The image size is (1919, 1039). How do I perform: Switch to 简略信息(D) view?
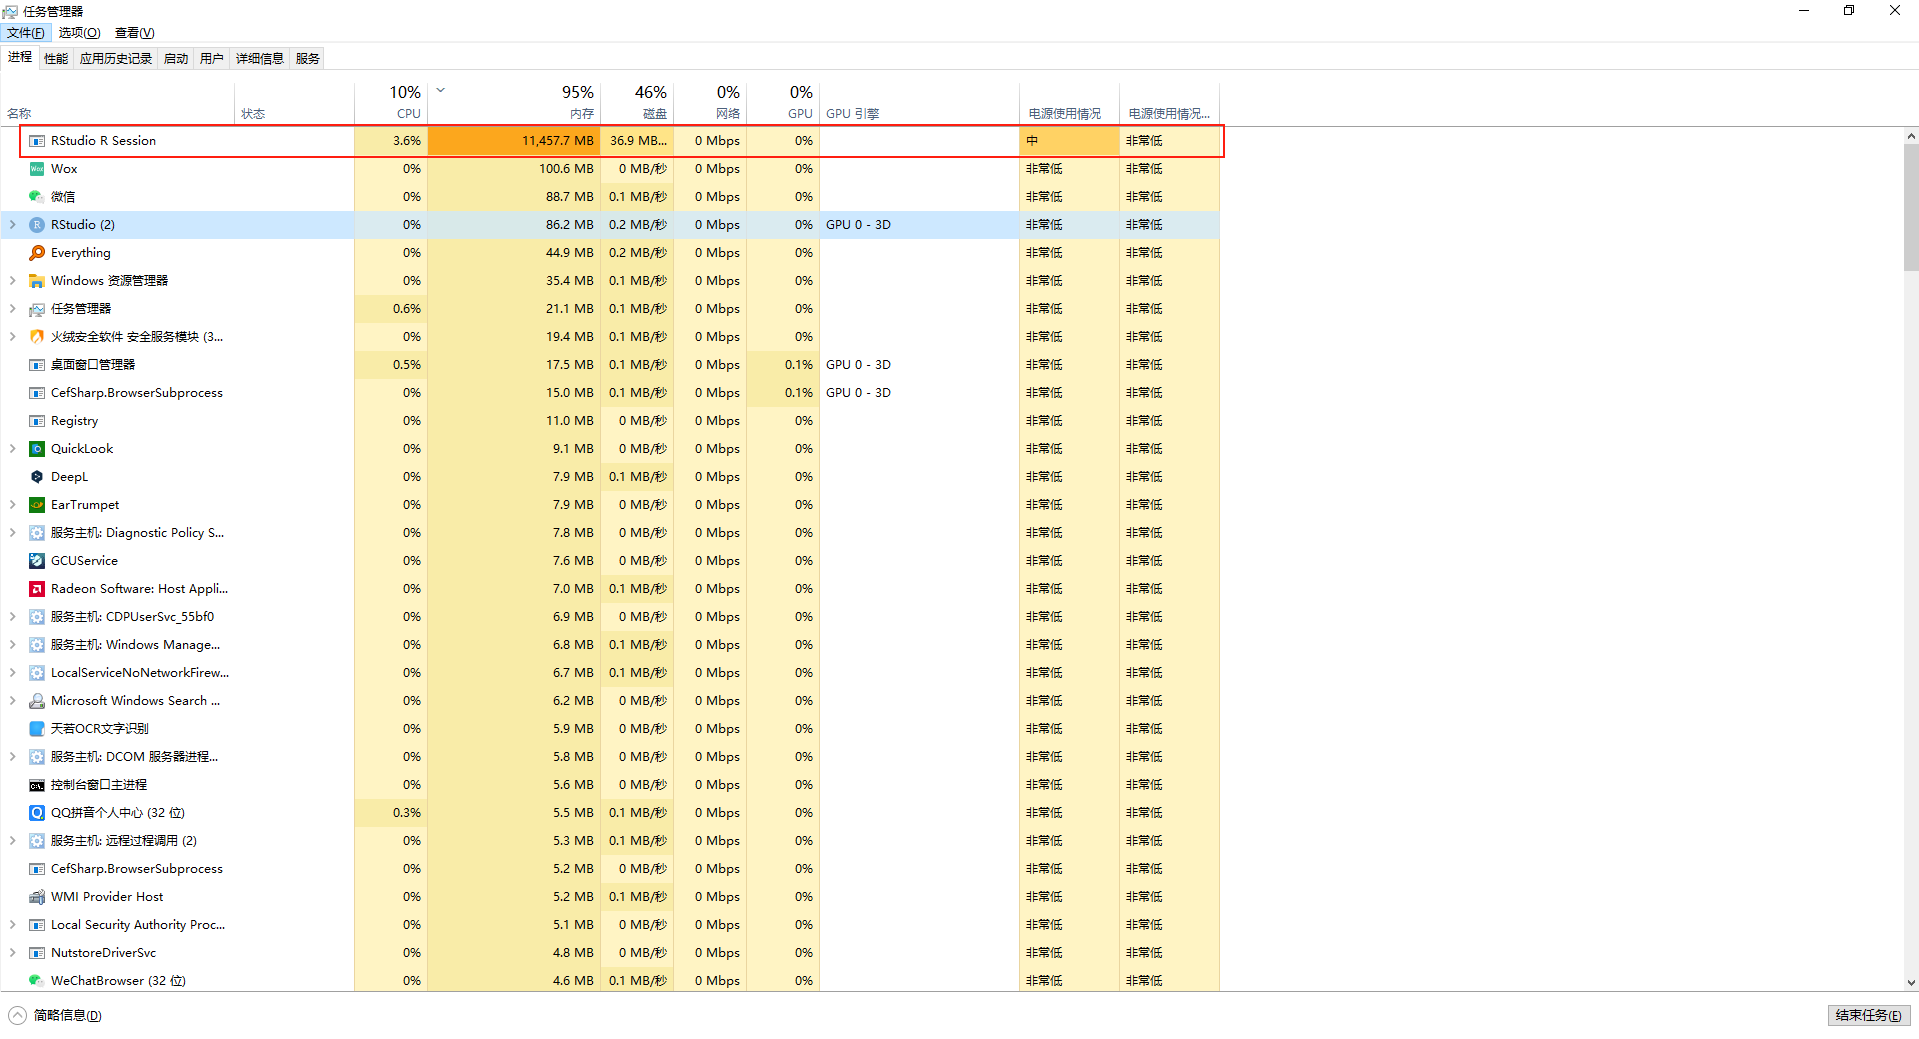[x=56, y=1015]
